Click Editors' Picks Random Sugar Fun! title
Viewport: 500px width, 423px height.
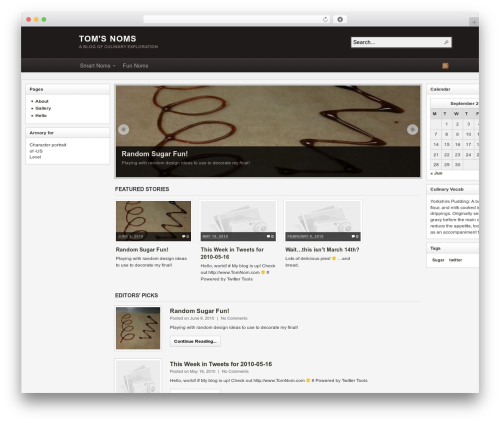click(x=199, y=311)
